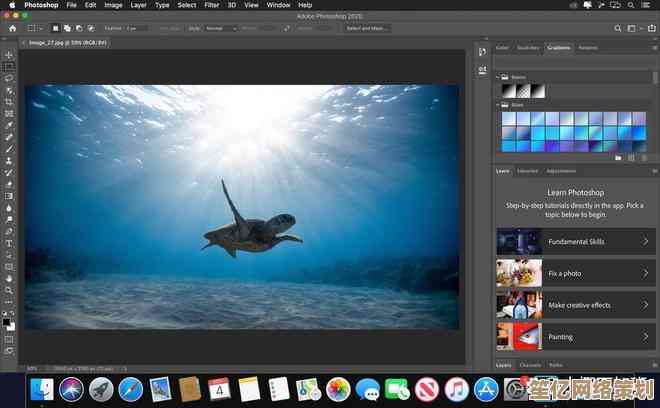Click the Home icon in options bar
Image resolution: width=660 pixels, height=408 pixels.
click(9, 28)
